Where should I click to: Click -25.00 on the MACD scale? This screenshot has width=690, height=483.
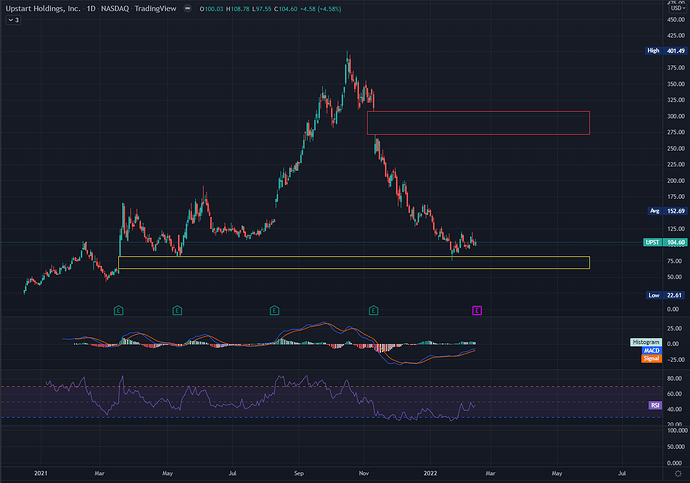click(676, 359)
